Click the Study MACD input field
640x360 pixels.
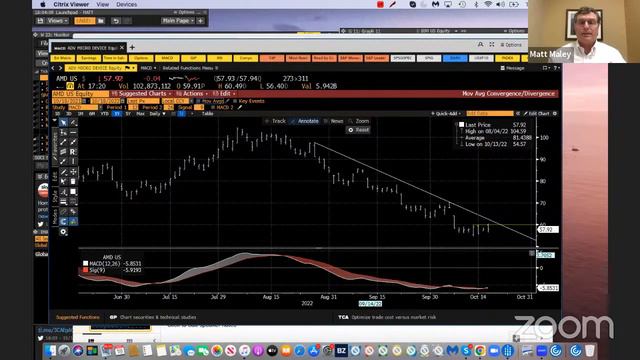tap(83, 107)
